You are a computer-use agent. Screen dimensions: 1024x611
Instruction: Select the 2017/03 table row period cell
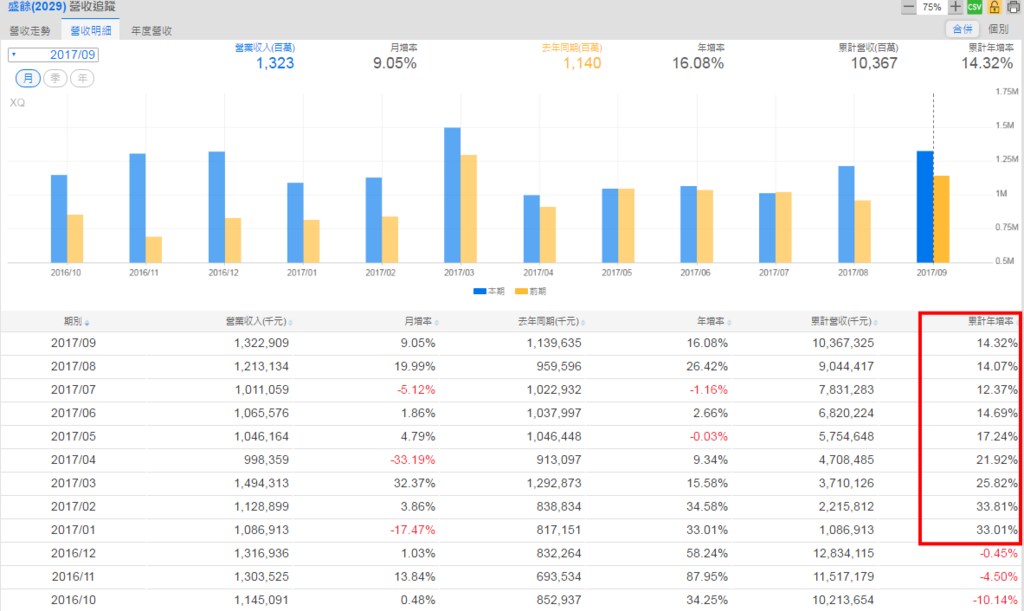point(73,483)
